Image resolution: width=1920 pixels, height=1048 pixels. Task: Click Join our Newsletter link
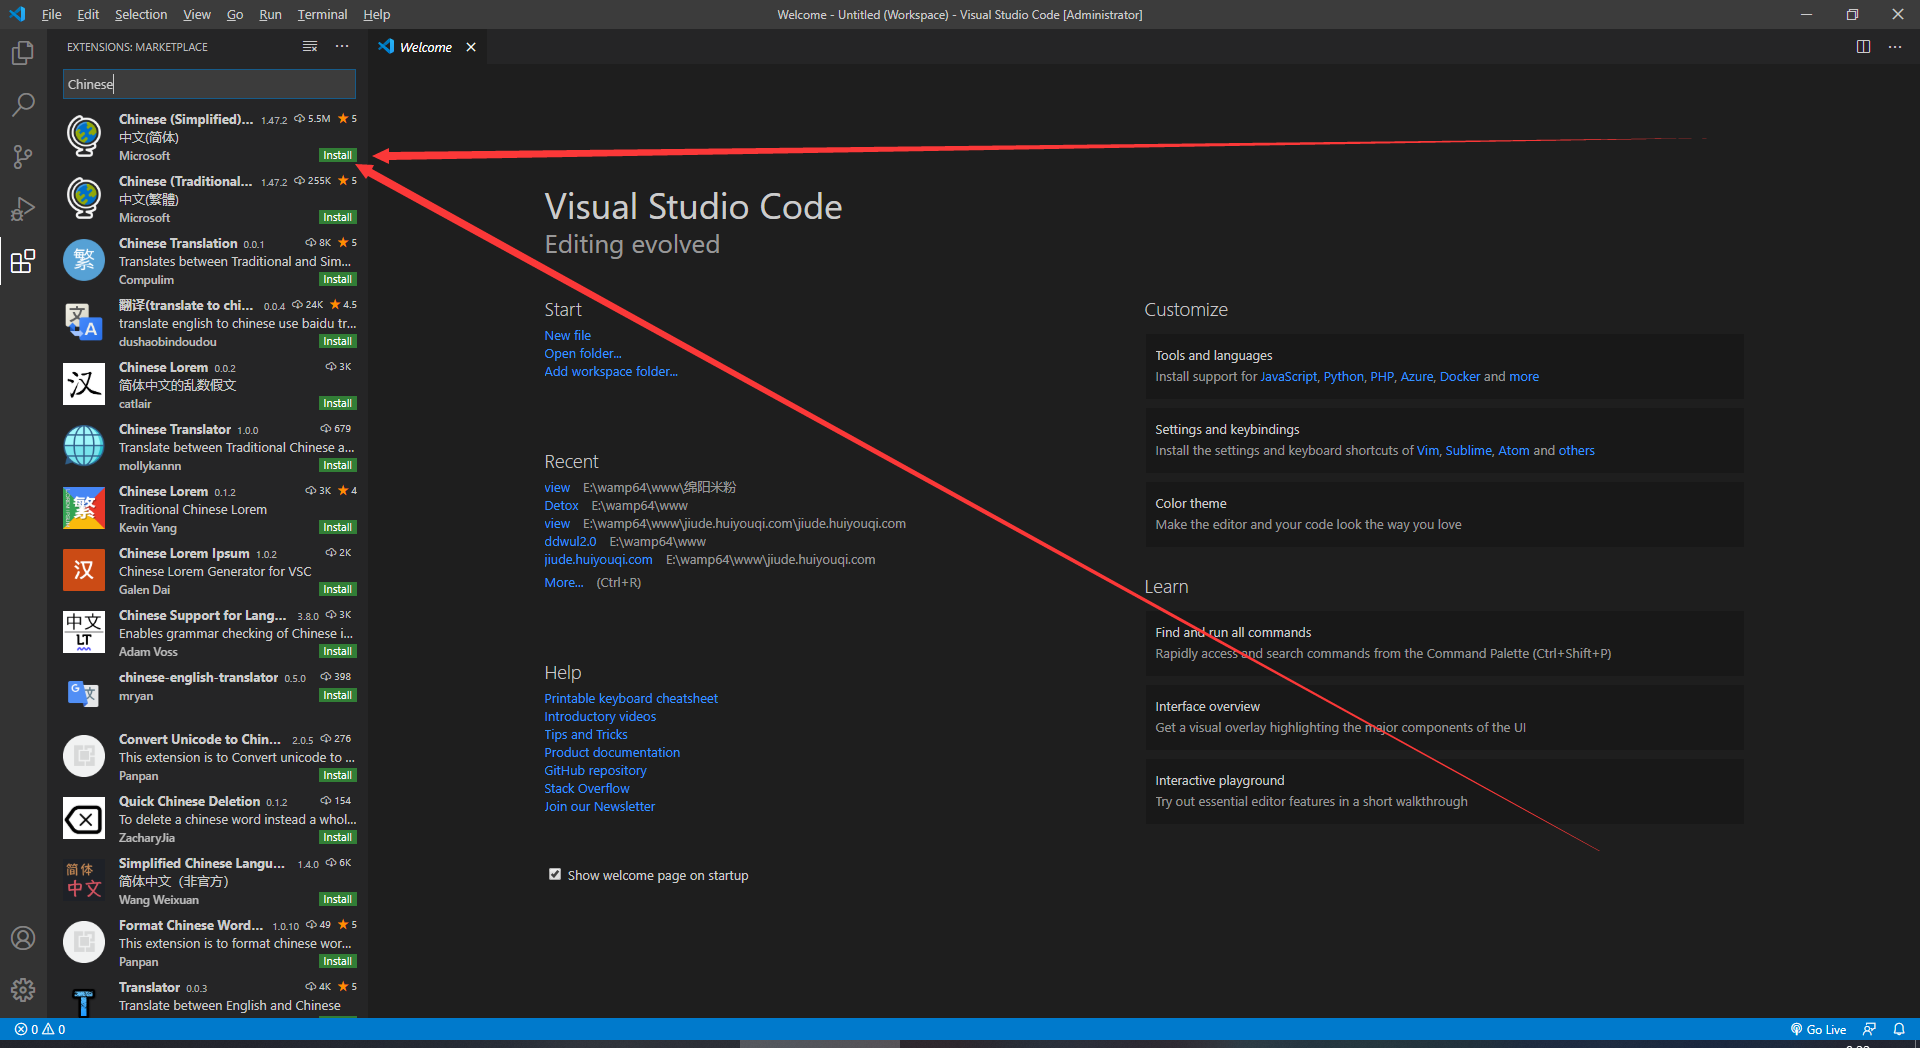tap(600, 806)
